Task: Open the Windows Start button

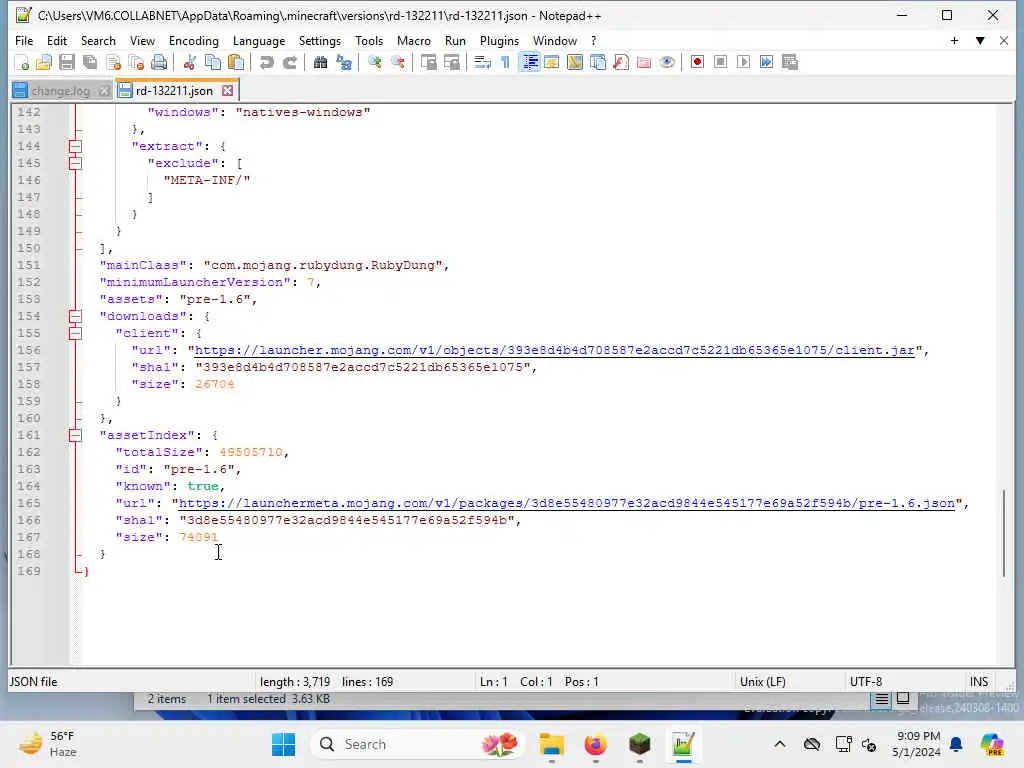Action: click(283, 744)
